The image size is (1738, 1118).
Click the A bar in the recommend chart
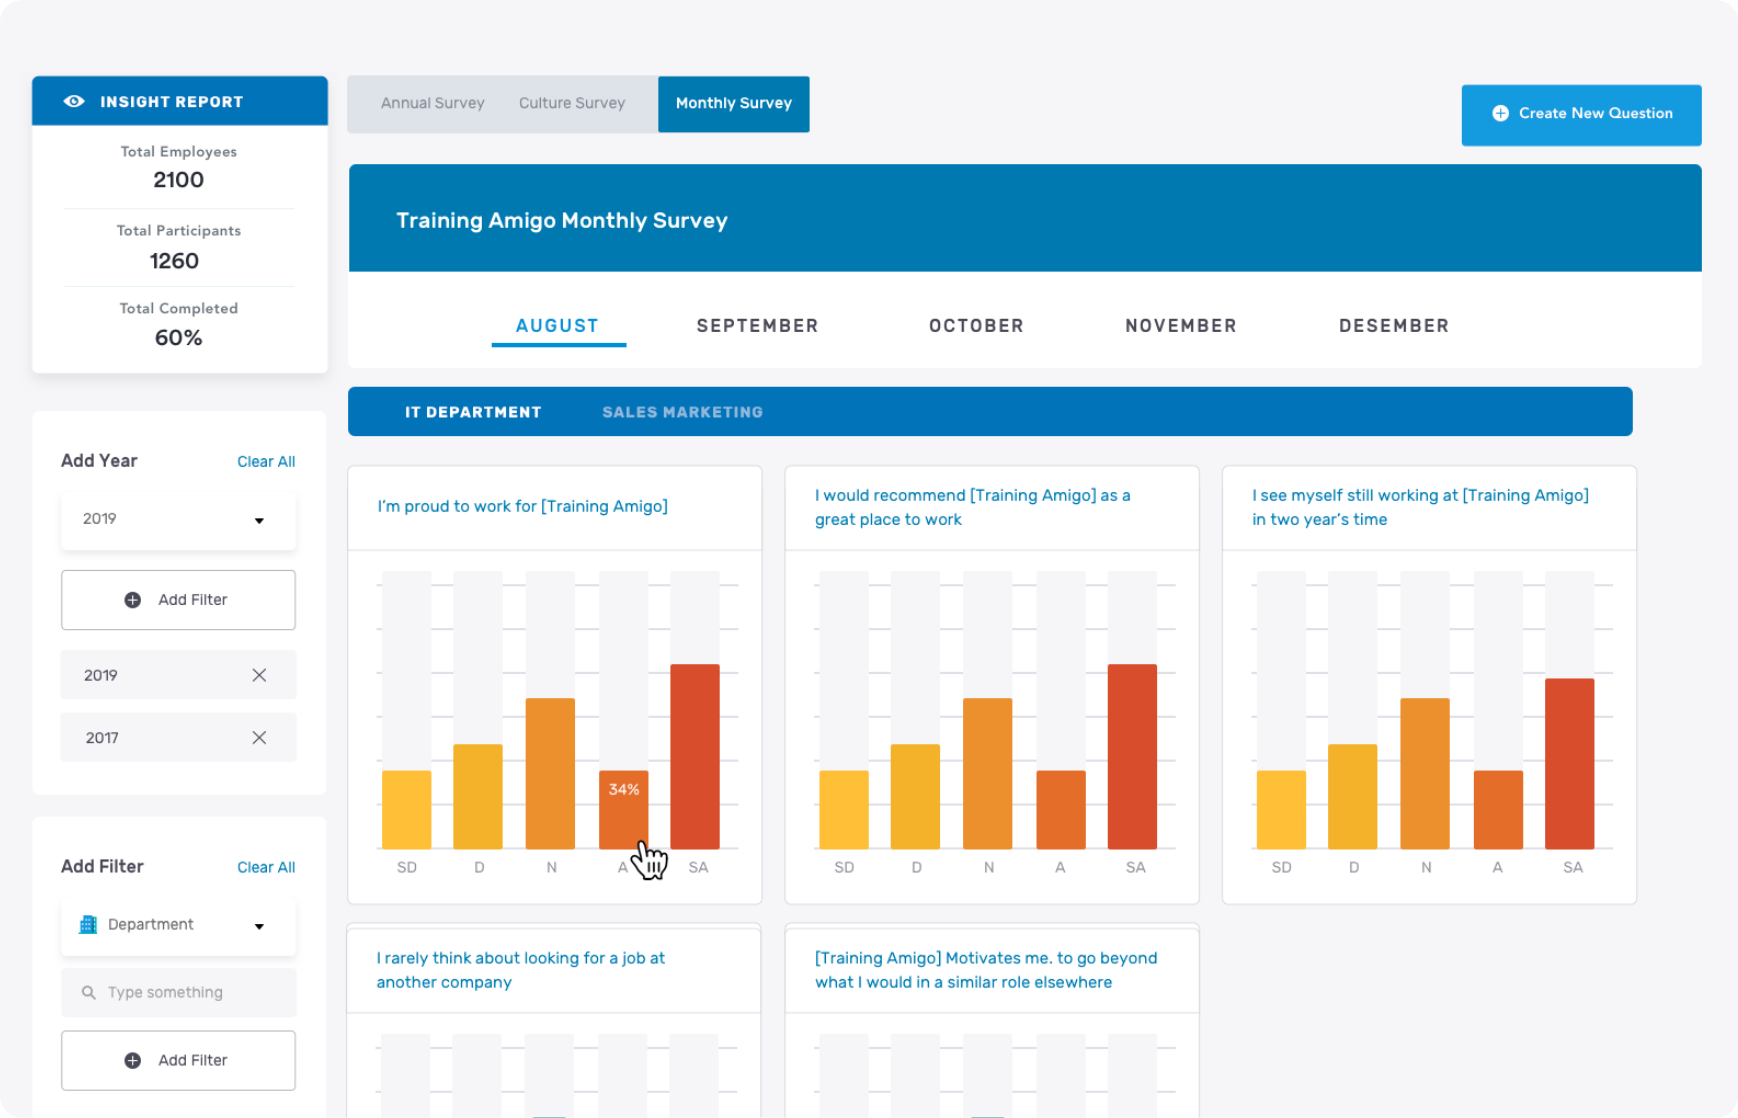tap(1061, 810)
